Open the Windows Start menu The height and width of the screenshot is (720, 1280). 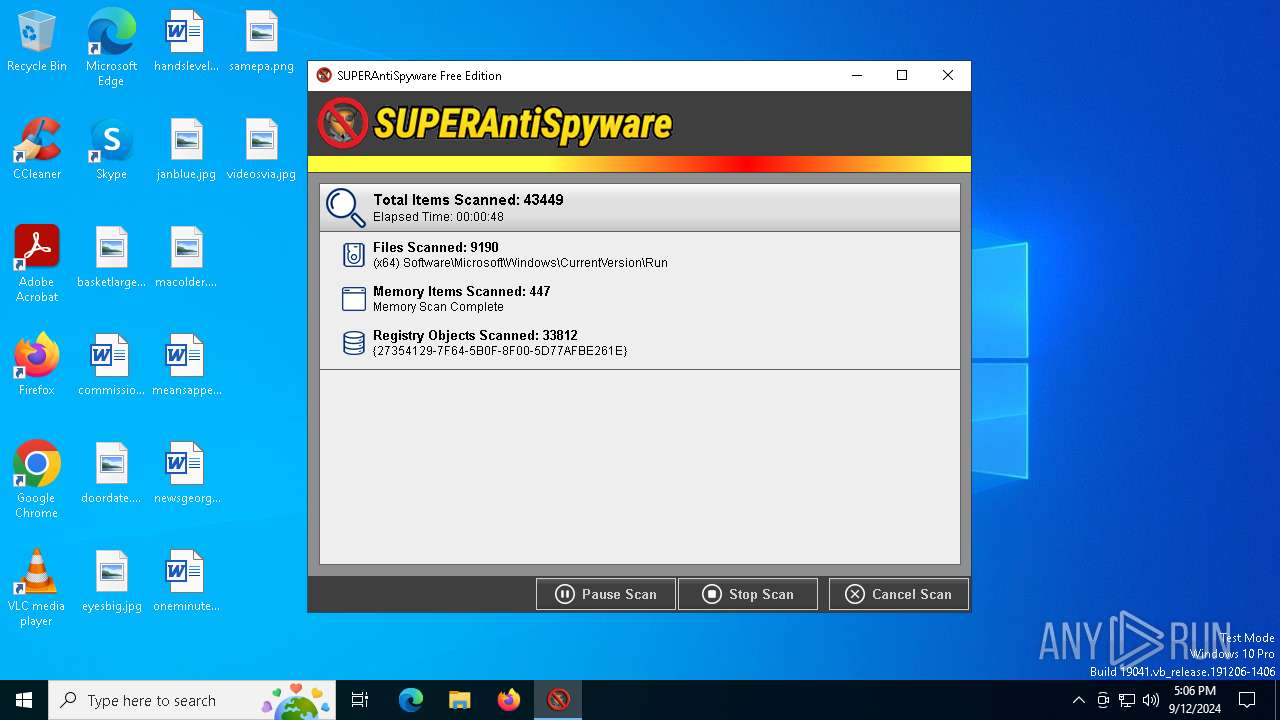[x=24, y=700]
